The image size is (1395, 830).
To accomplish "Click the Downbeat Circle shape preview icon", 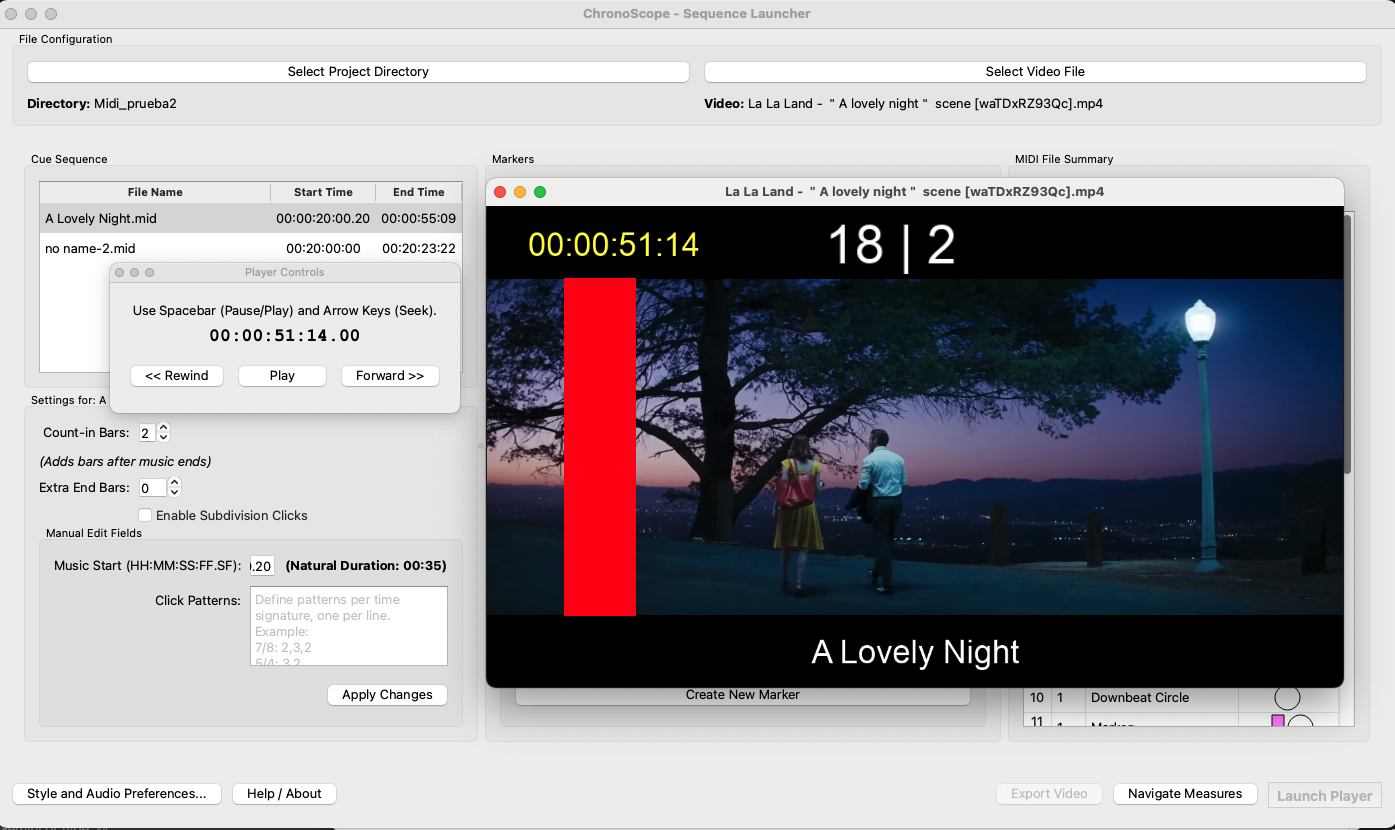I will [x=1286, y=698].
